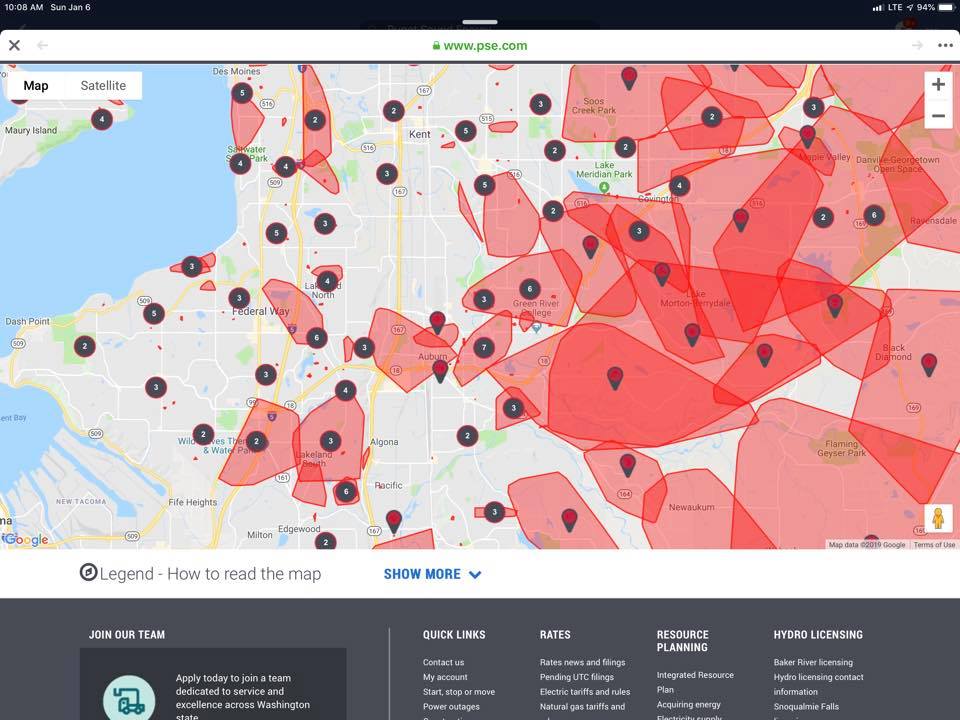Open the three-dot browser options menu
960x720 pixels.
pos(945,45)
